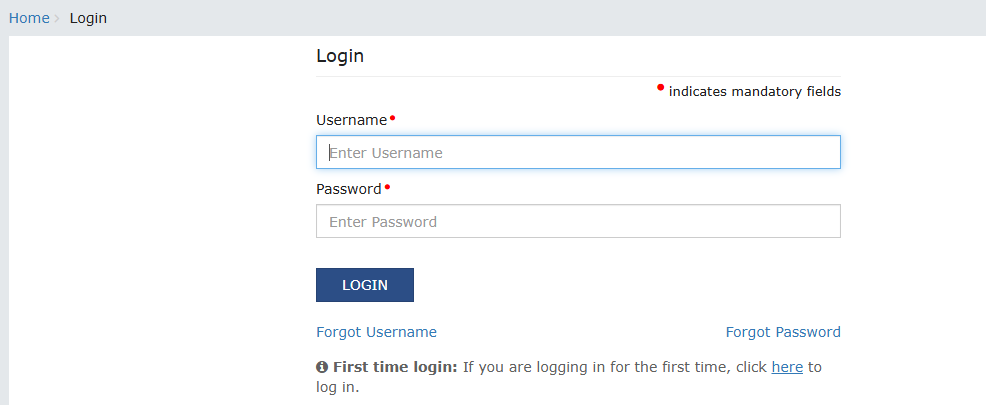Image resolution: width=986 pixels, height=405 pixels.
Task: Click the red mandatory dot beside Username
Action: (x=392, y=118)
